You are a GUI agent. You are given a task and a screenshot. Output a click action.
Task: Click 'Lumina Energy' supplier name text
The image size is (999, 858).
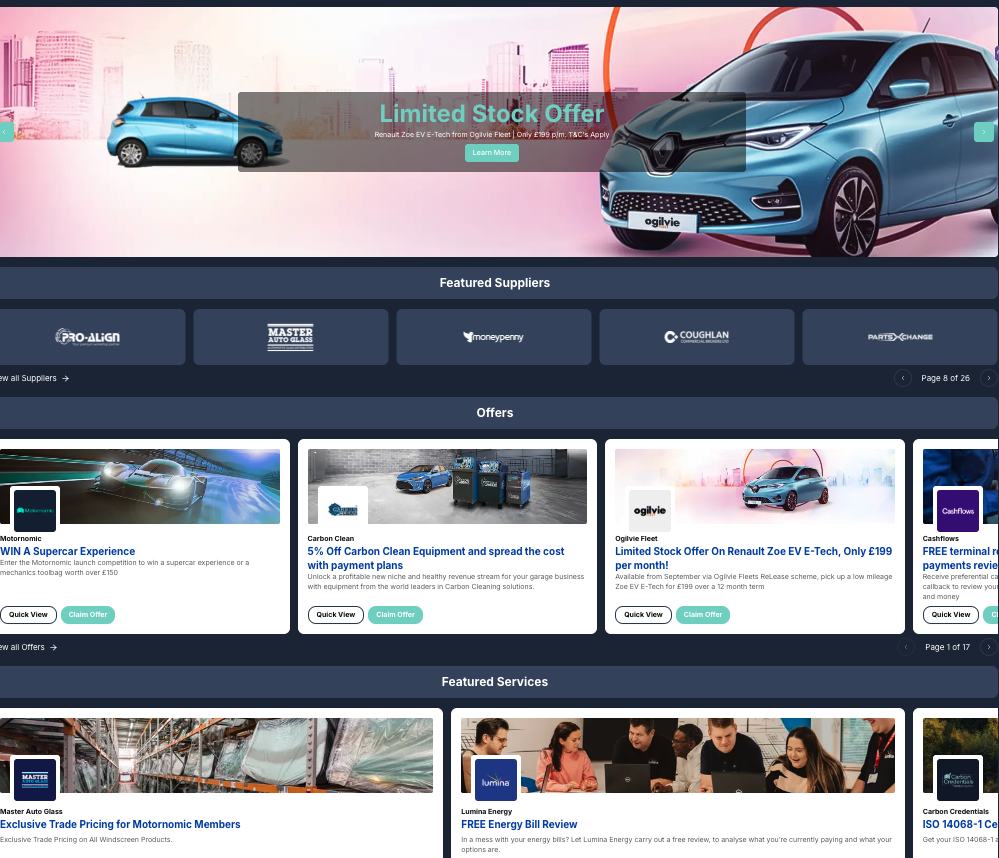tap(487, 812)
